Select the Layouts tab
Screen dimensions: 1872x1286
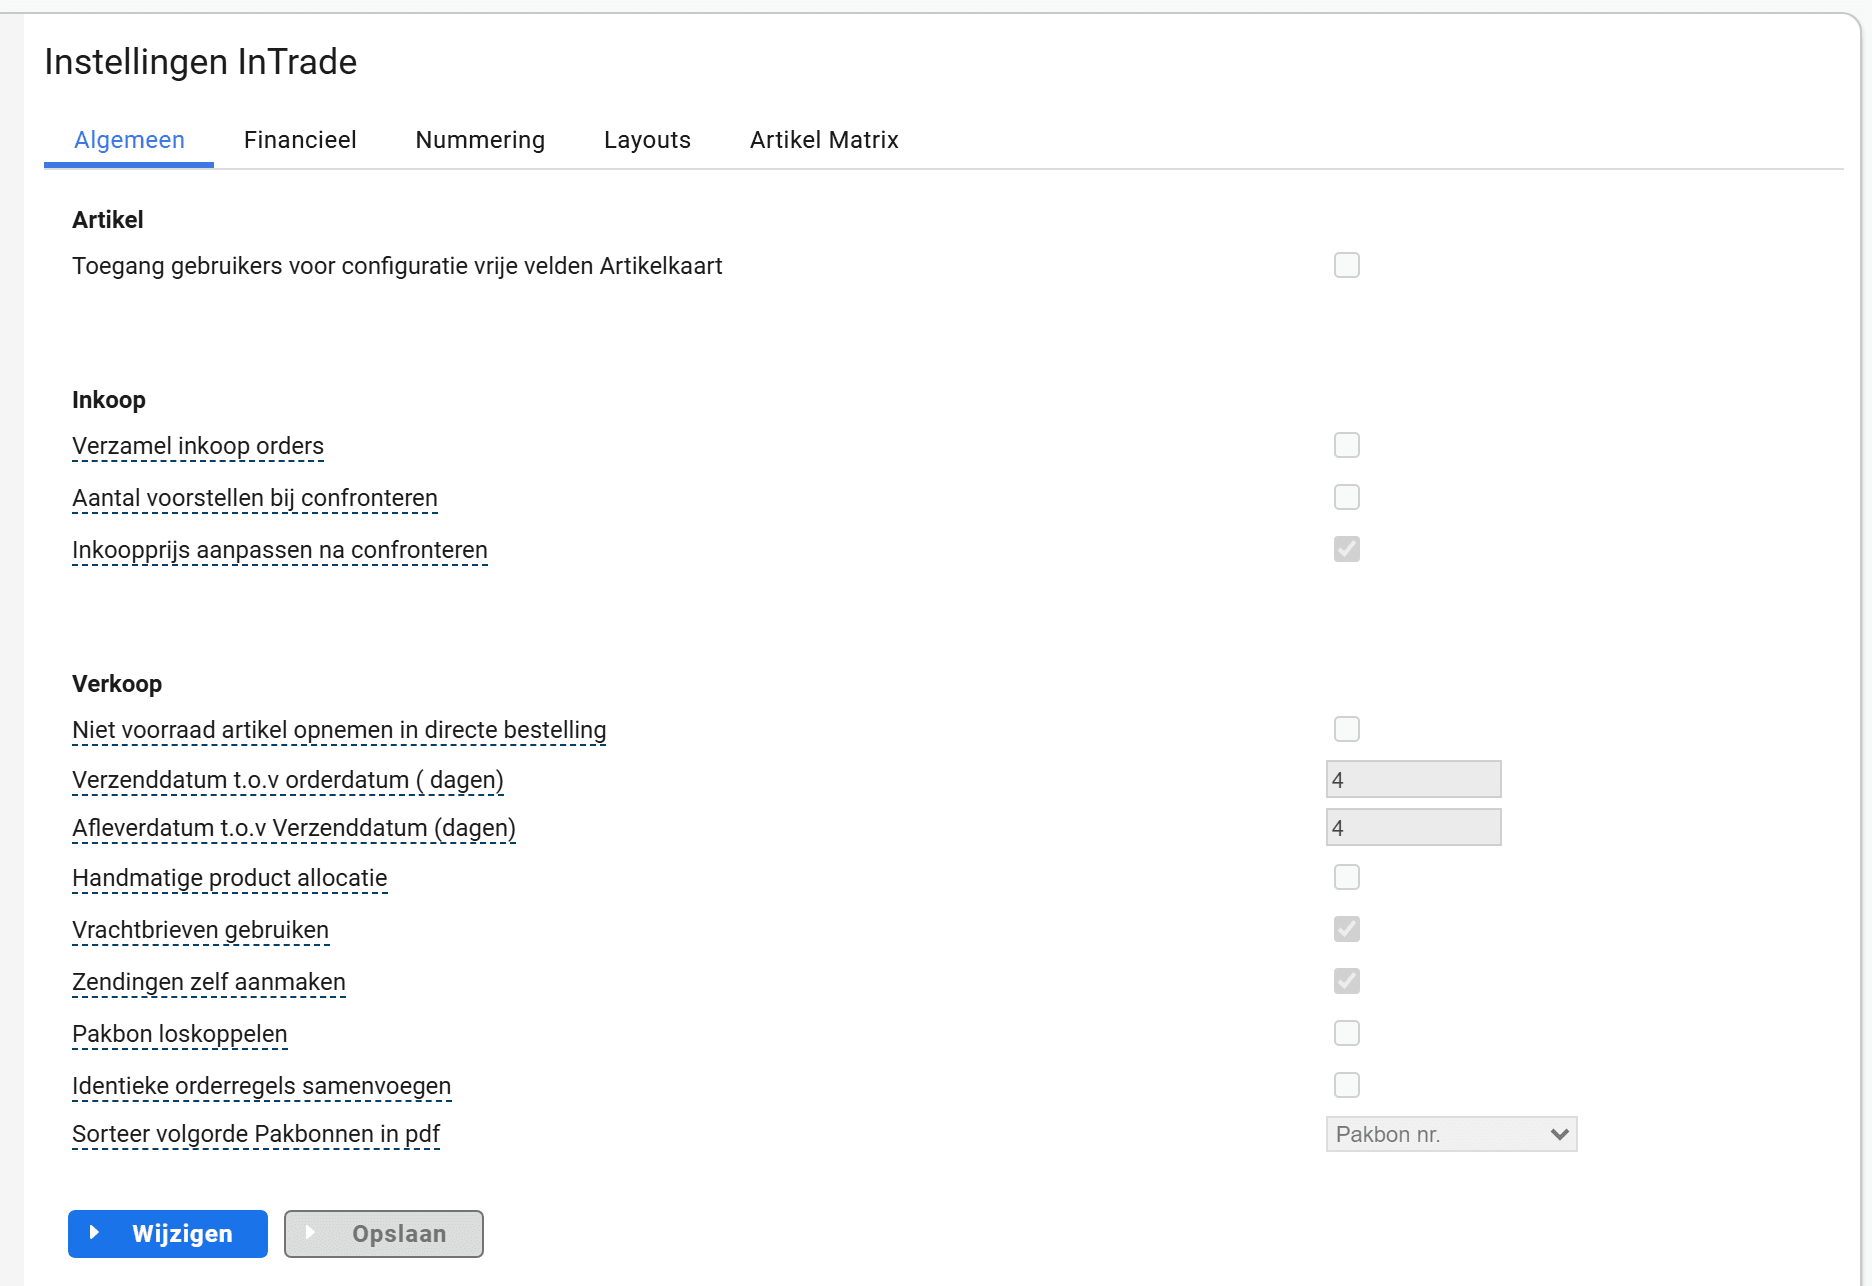coord(647,140)
